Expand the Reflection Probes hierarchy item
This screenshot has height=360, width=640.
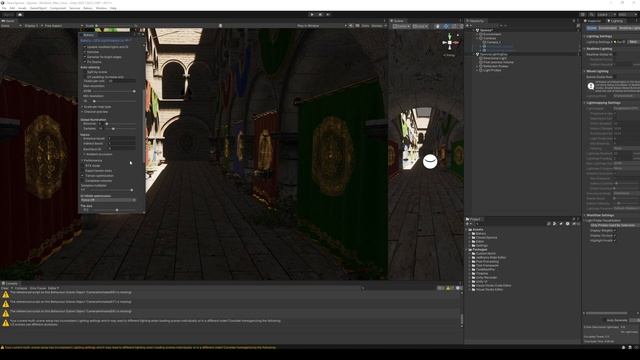pos(477,67)
